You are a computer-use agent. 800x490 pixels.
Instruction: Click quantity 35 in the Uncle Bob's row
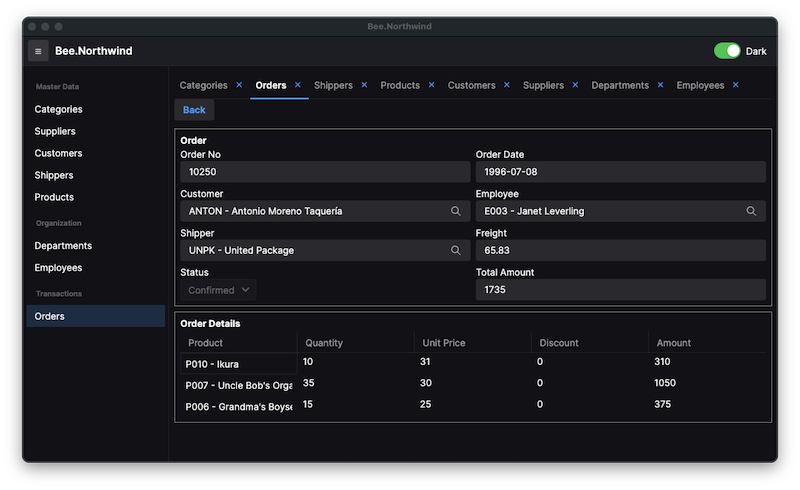click(x=308, y=383)
